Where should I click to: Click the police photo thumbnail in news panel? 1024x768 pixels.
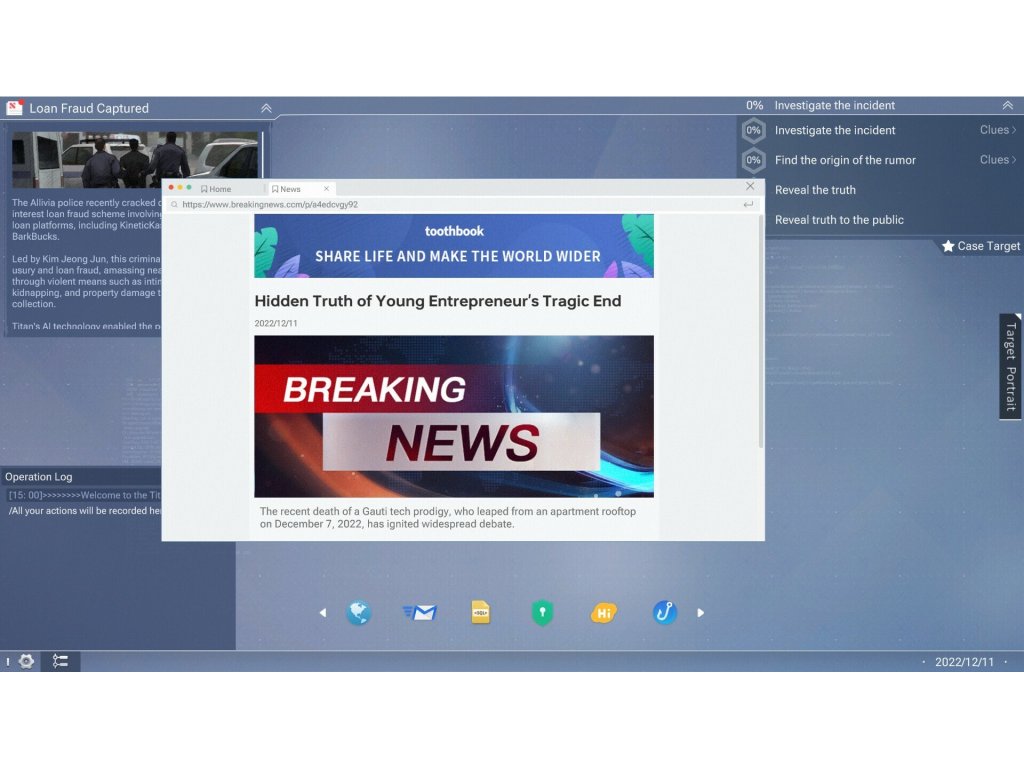coord(135,160)
